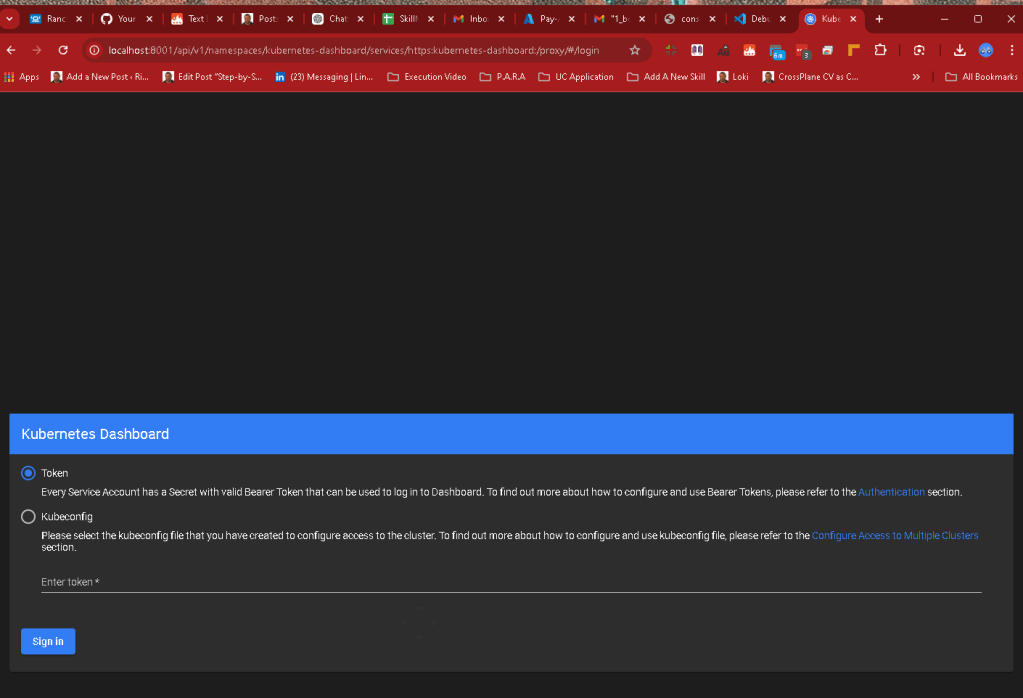Click the blue 6m badge extension icon
The image size is (1023, 698).
pyautogui.click(x=776, y=51)
